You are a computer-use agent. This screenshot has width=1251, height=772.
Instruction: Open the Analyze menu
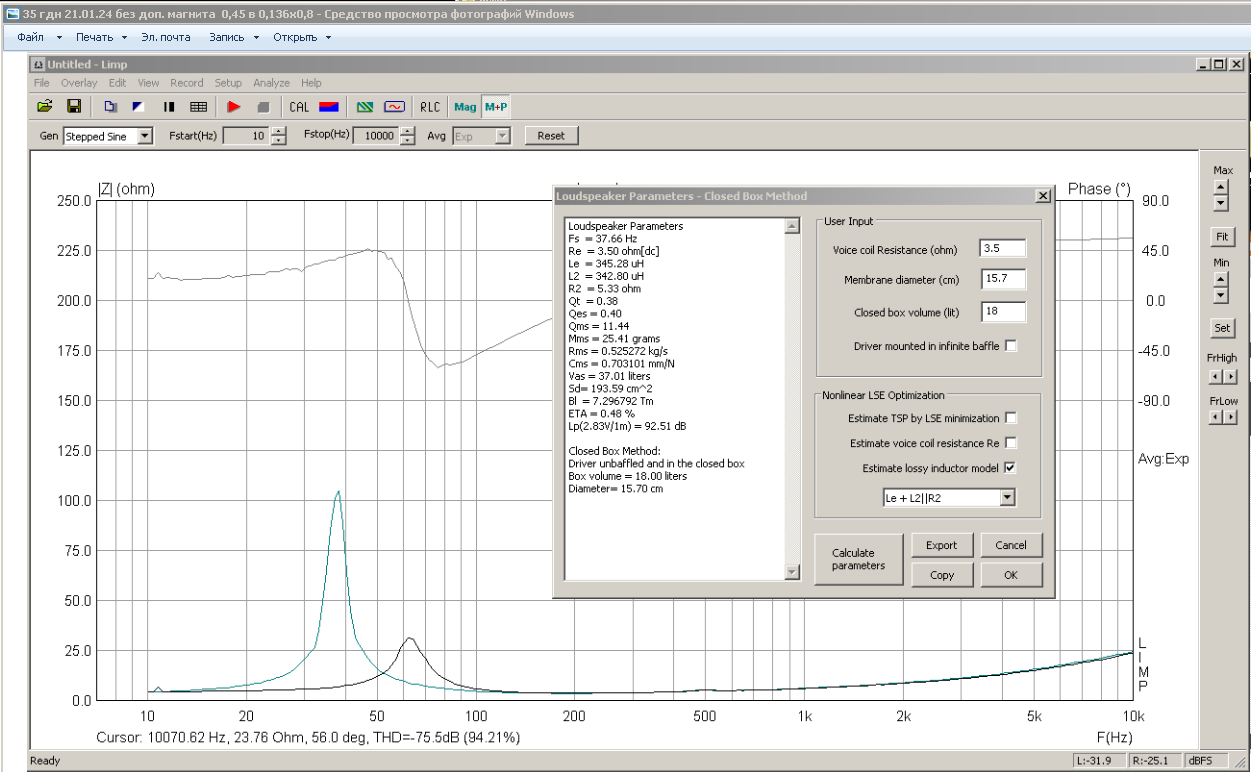(271, 83)
